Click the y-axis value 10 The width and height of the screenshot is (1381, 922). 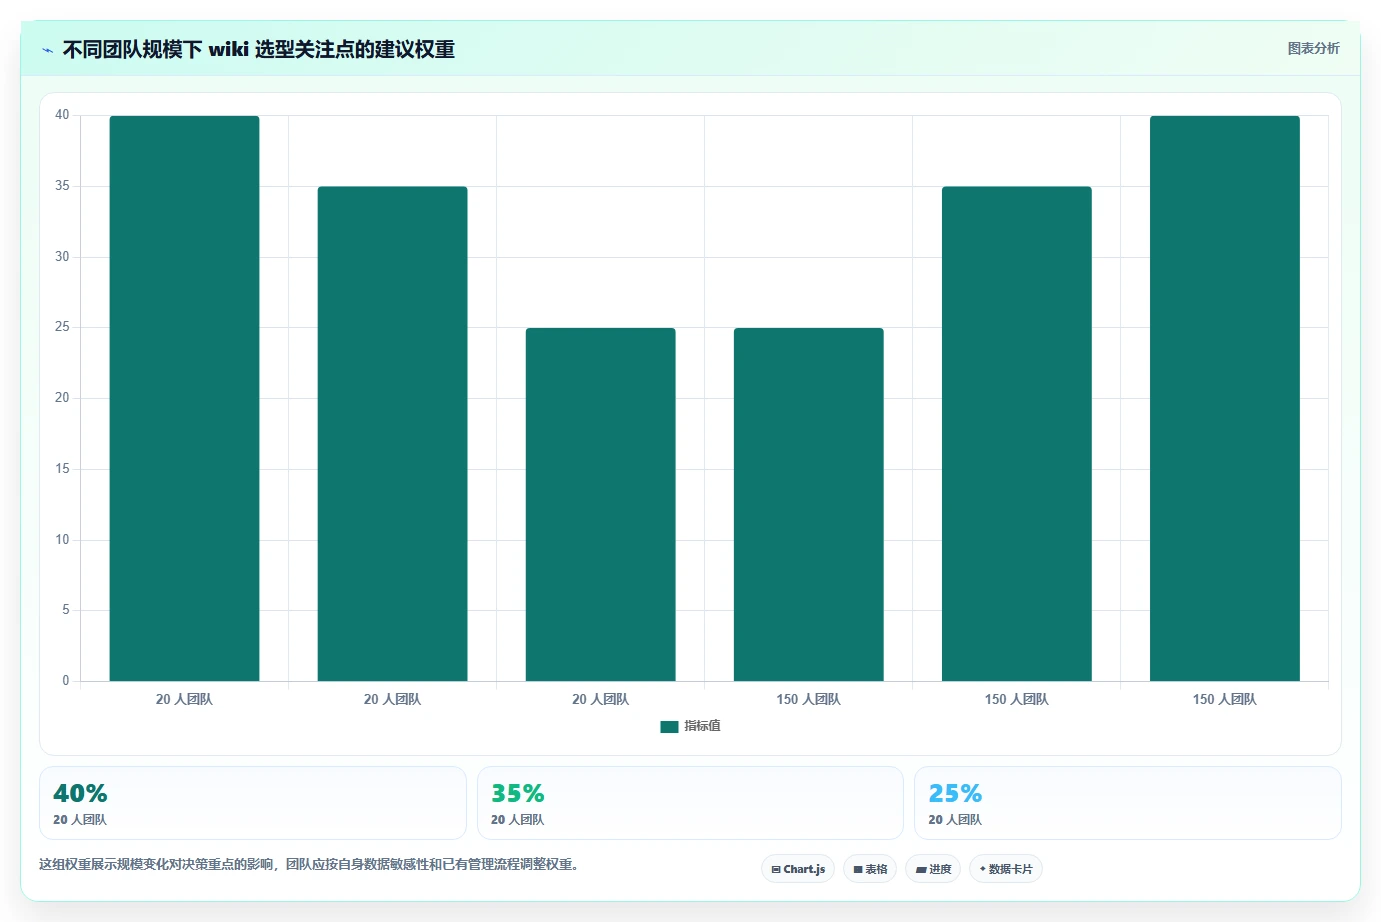click(x=62, y=540)
